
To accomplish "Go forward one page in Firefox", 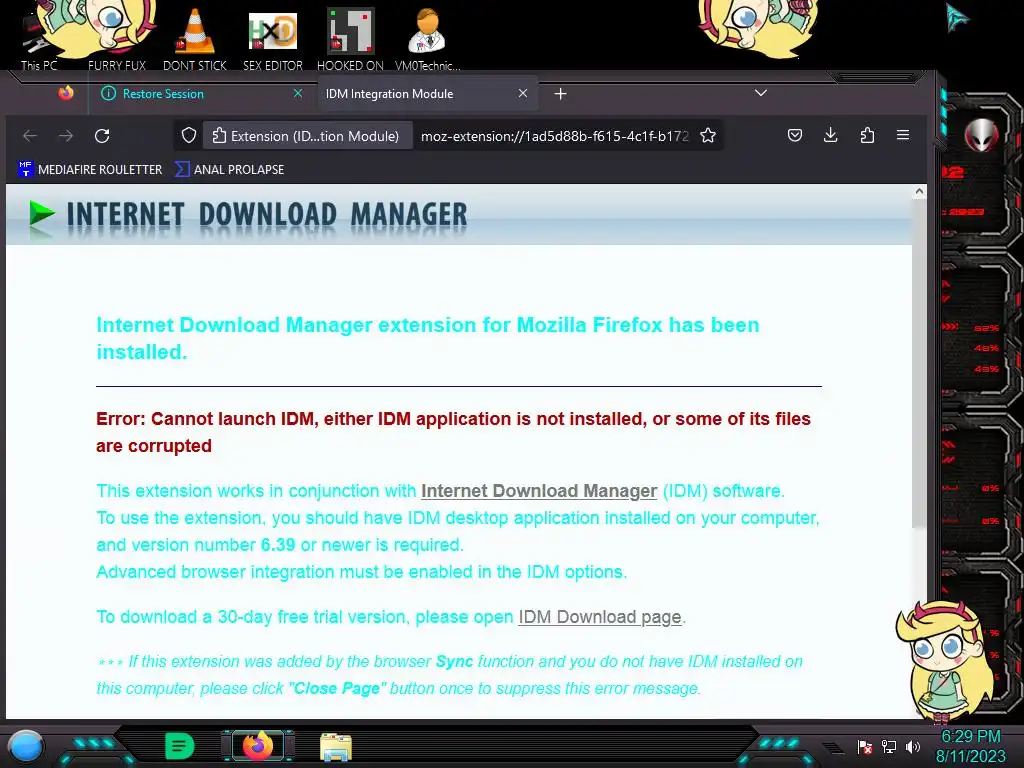I will click(66, 136).
